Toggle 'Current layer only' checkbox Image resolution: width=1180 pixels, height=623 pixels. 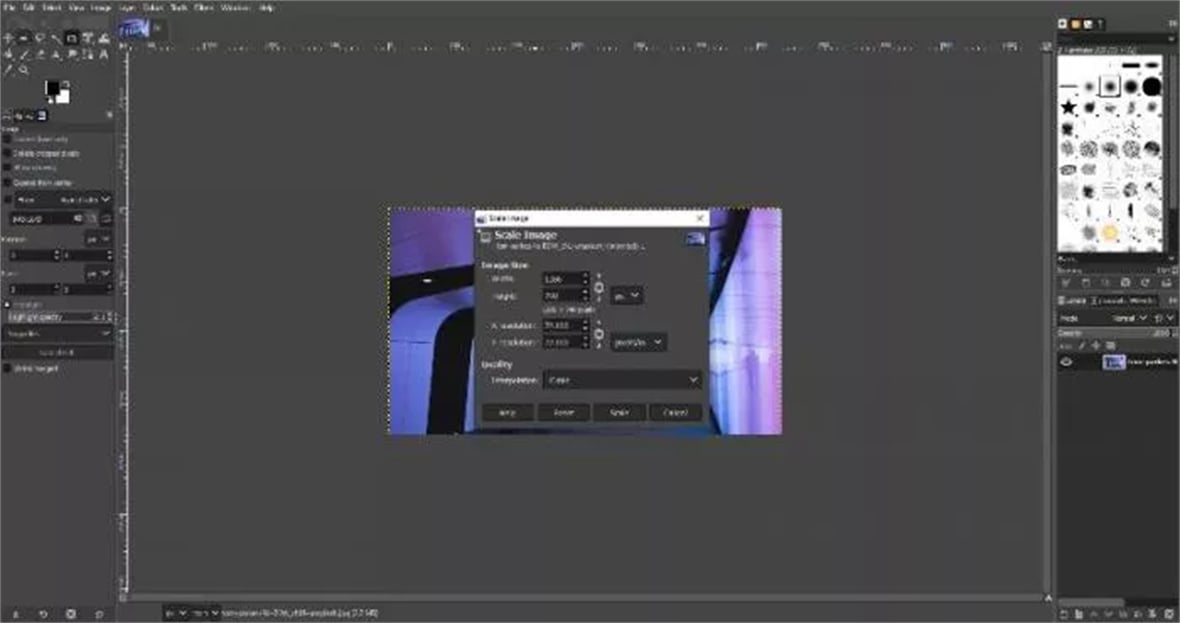pyautogui.click(x=7, y=138)
